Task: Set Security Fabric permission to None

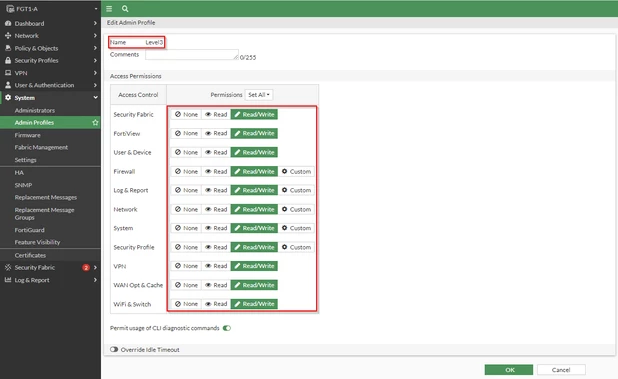Action: (x=186, y=114)
